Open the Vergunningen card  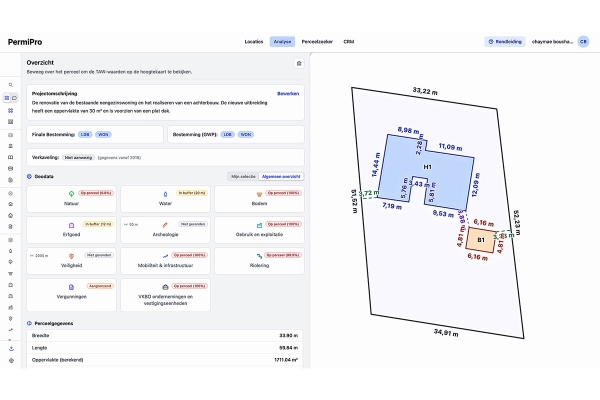pos(72,295)
